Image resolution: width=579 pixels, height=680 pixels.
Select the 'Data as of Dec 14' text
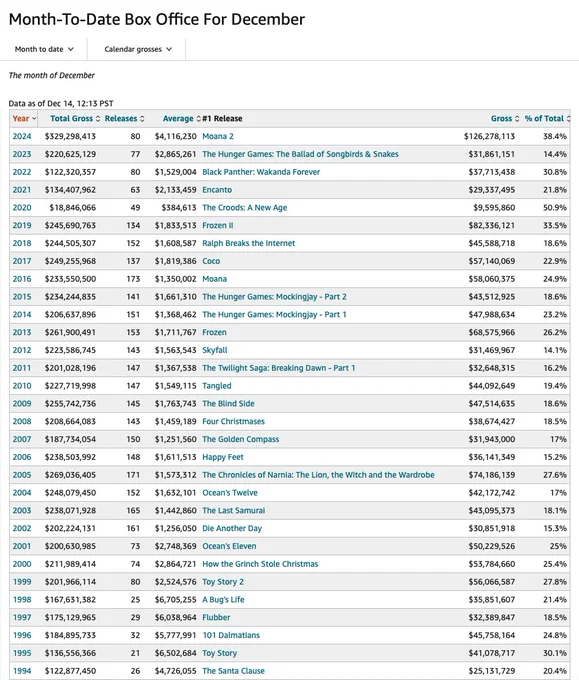tap(61, 103)
